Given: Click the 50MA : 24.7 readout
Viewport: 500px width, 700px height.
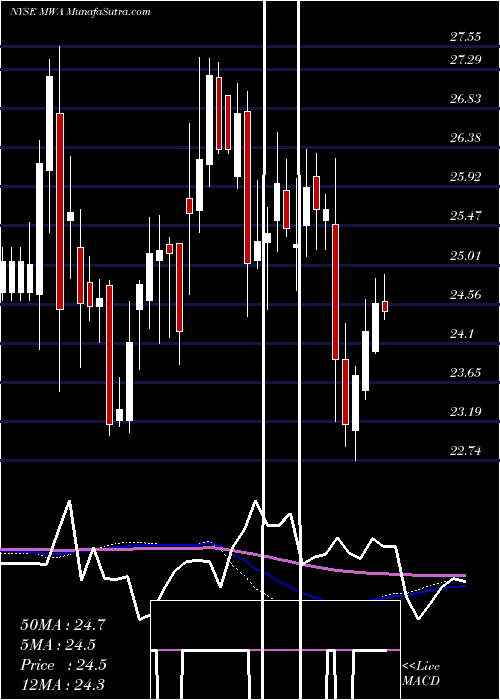Looking at the screenshot, I should (x=63, y=625).
